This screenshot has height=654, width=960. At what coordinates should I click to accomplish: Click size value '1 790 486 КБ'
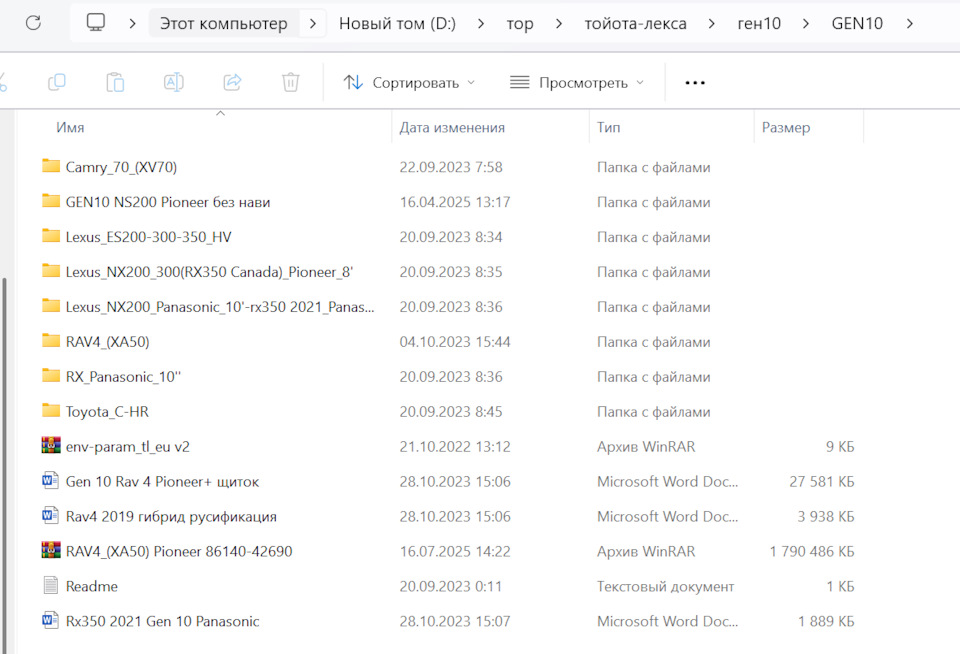click(x=811, y=551)
